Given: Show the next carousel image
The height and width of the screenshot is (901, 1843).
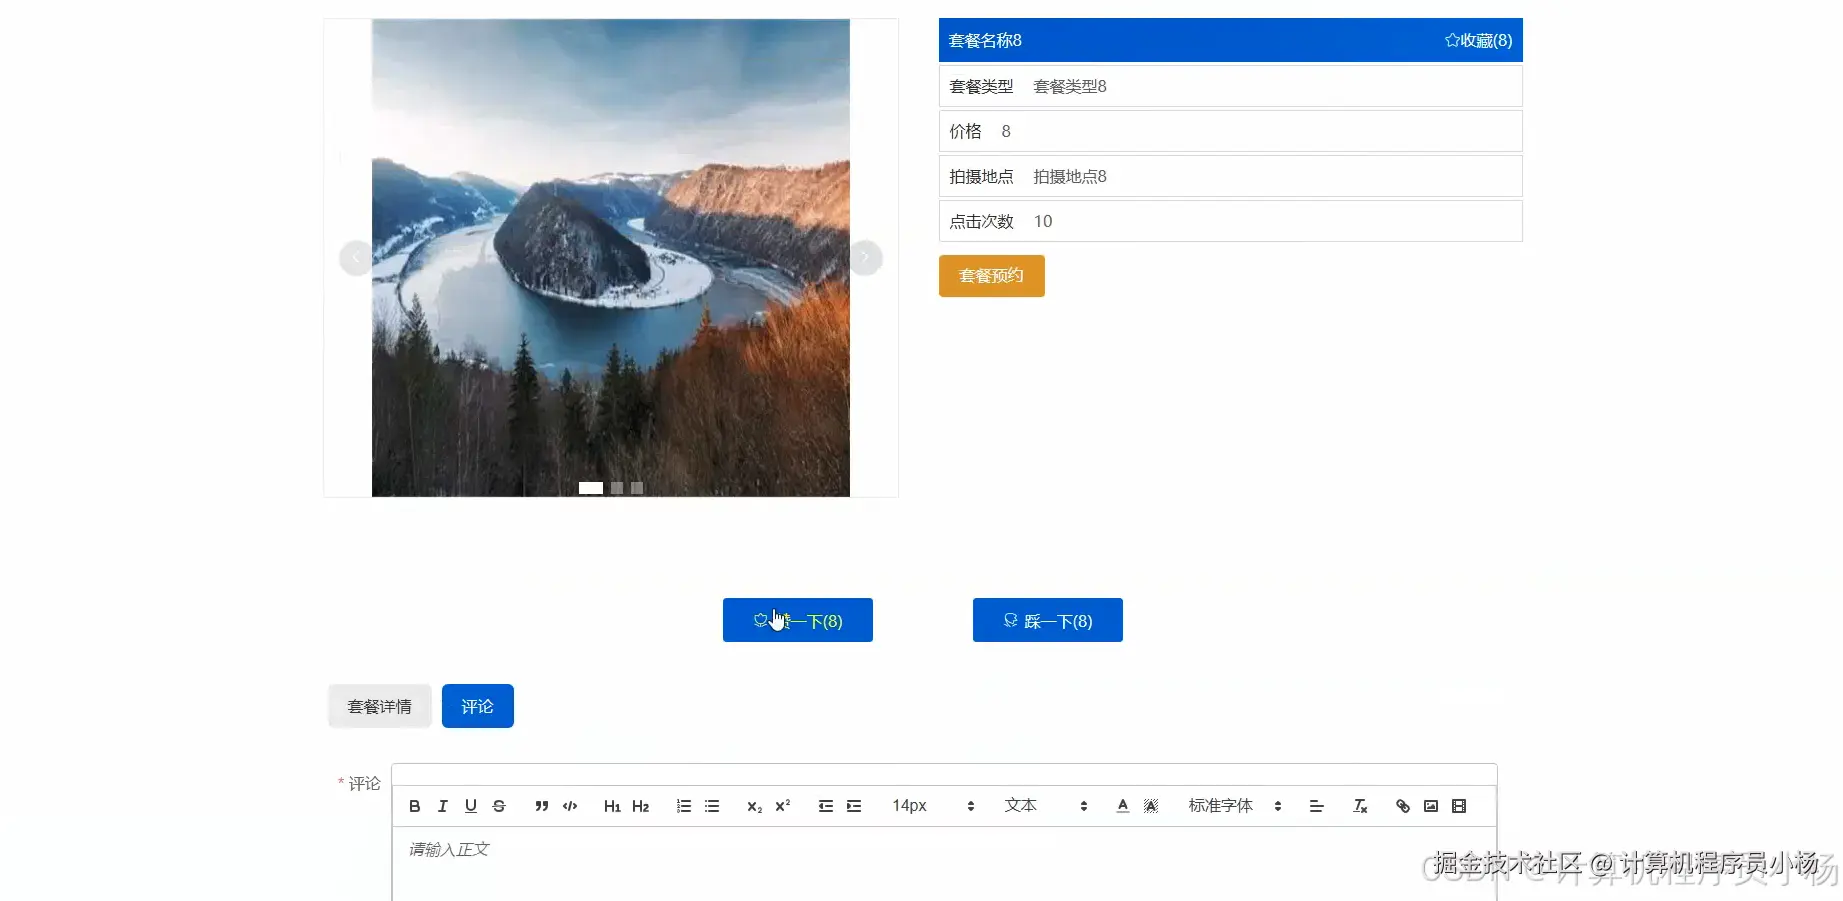Looking at the screenshot, I should (866, 258).
